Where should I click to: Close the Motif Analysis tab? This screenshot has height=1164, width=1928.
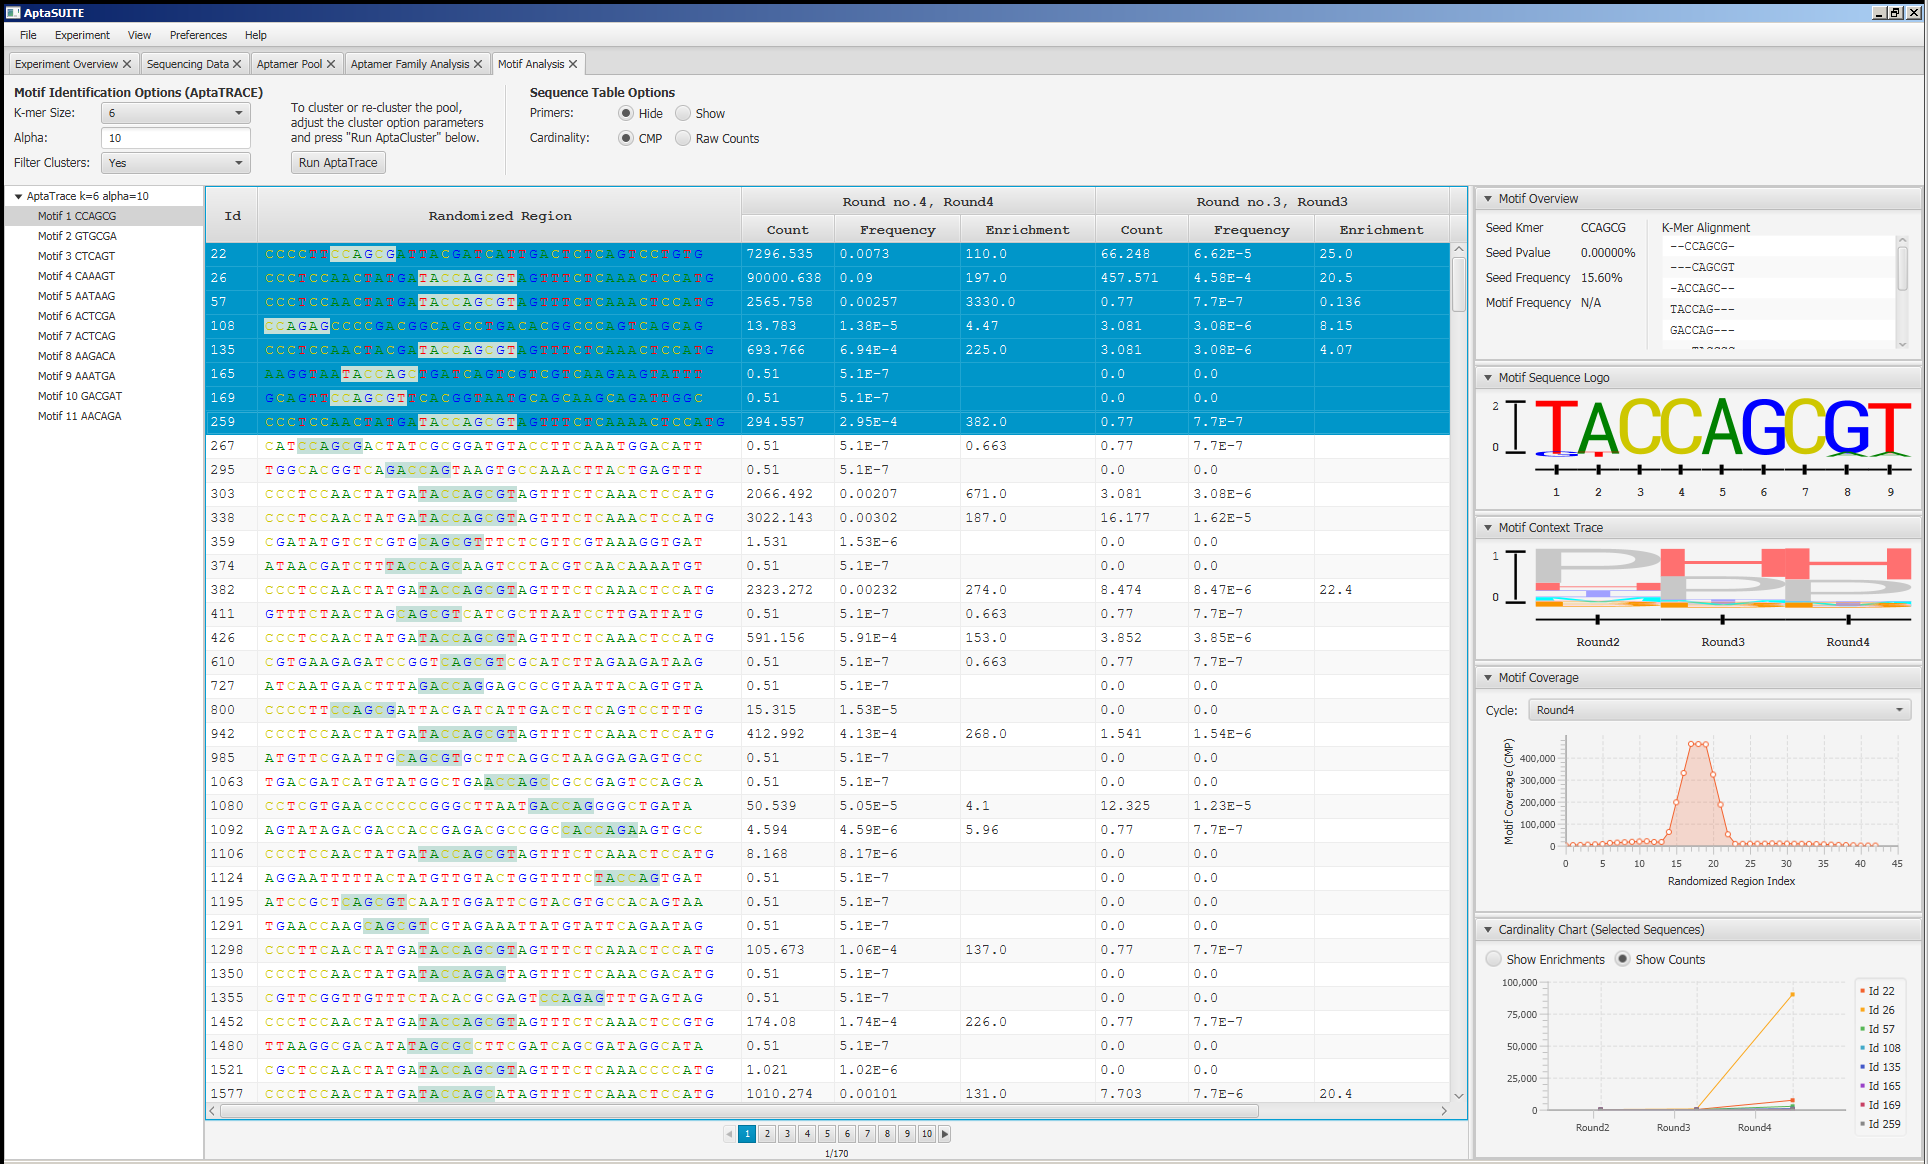(x=573, y=64)
